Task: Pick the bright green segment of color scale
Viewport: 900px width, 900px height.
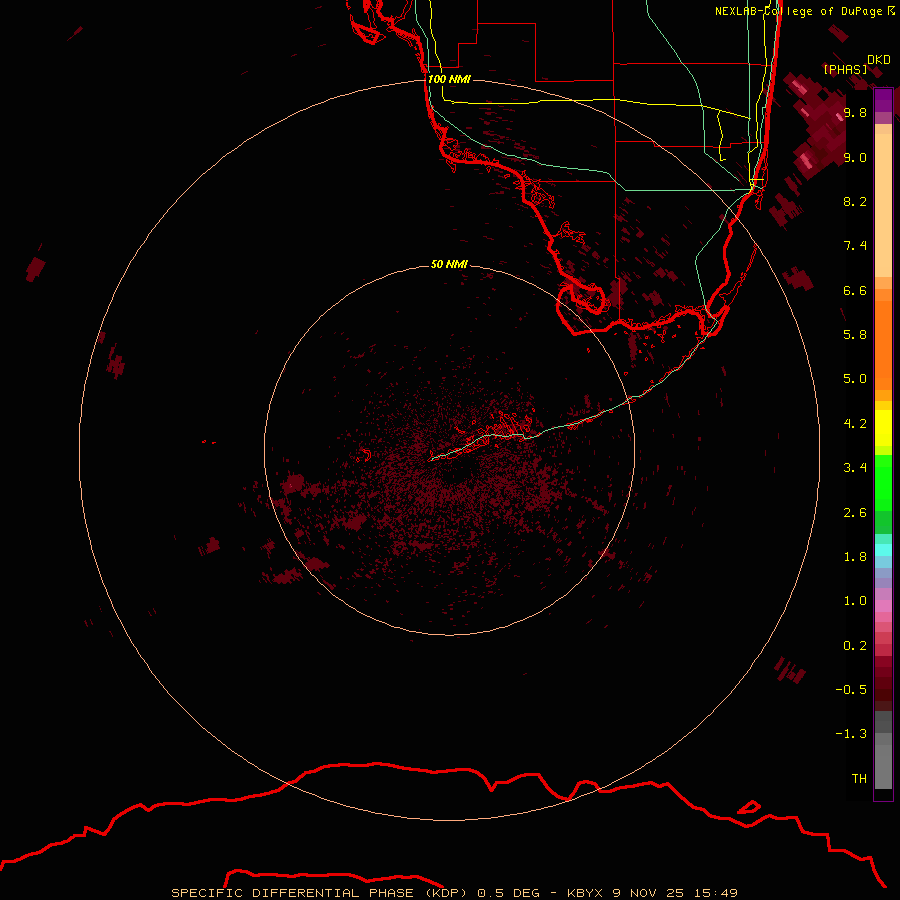Action: click(883, 483)
